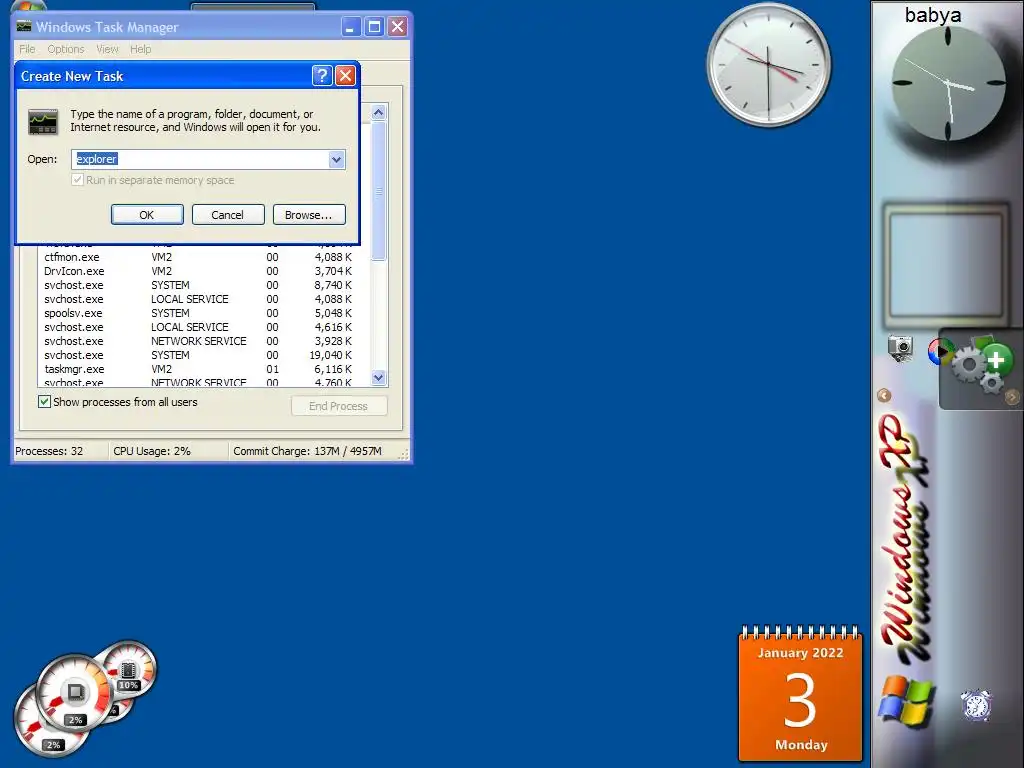Click the analog clock gadget on the desktop
Image resolution: width=1024 pixels, height=768 pixels.
(769, 64)
